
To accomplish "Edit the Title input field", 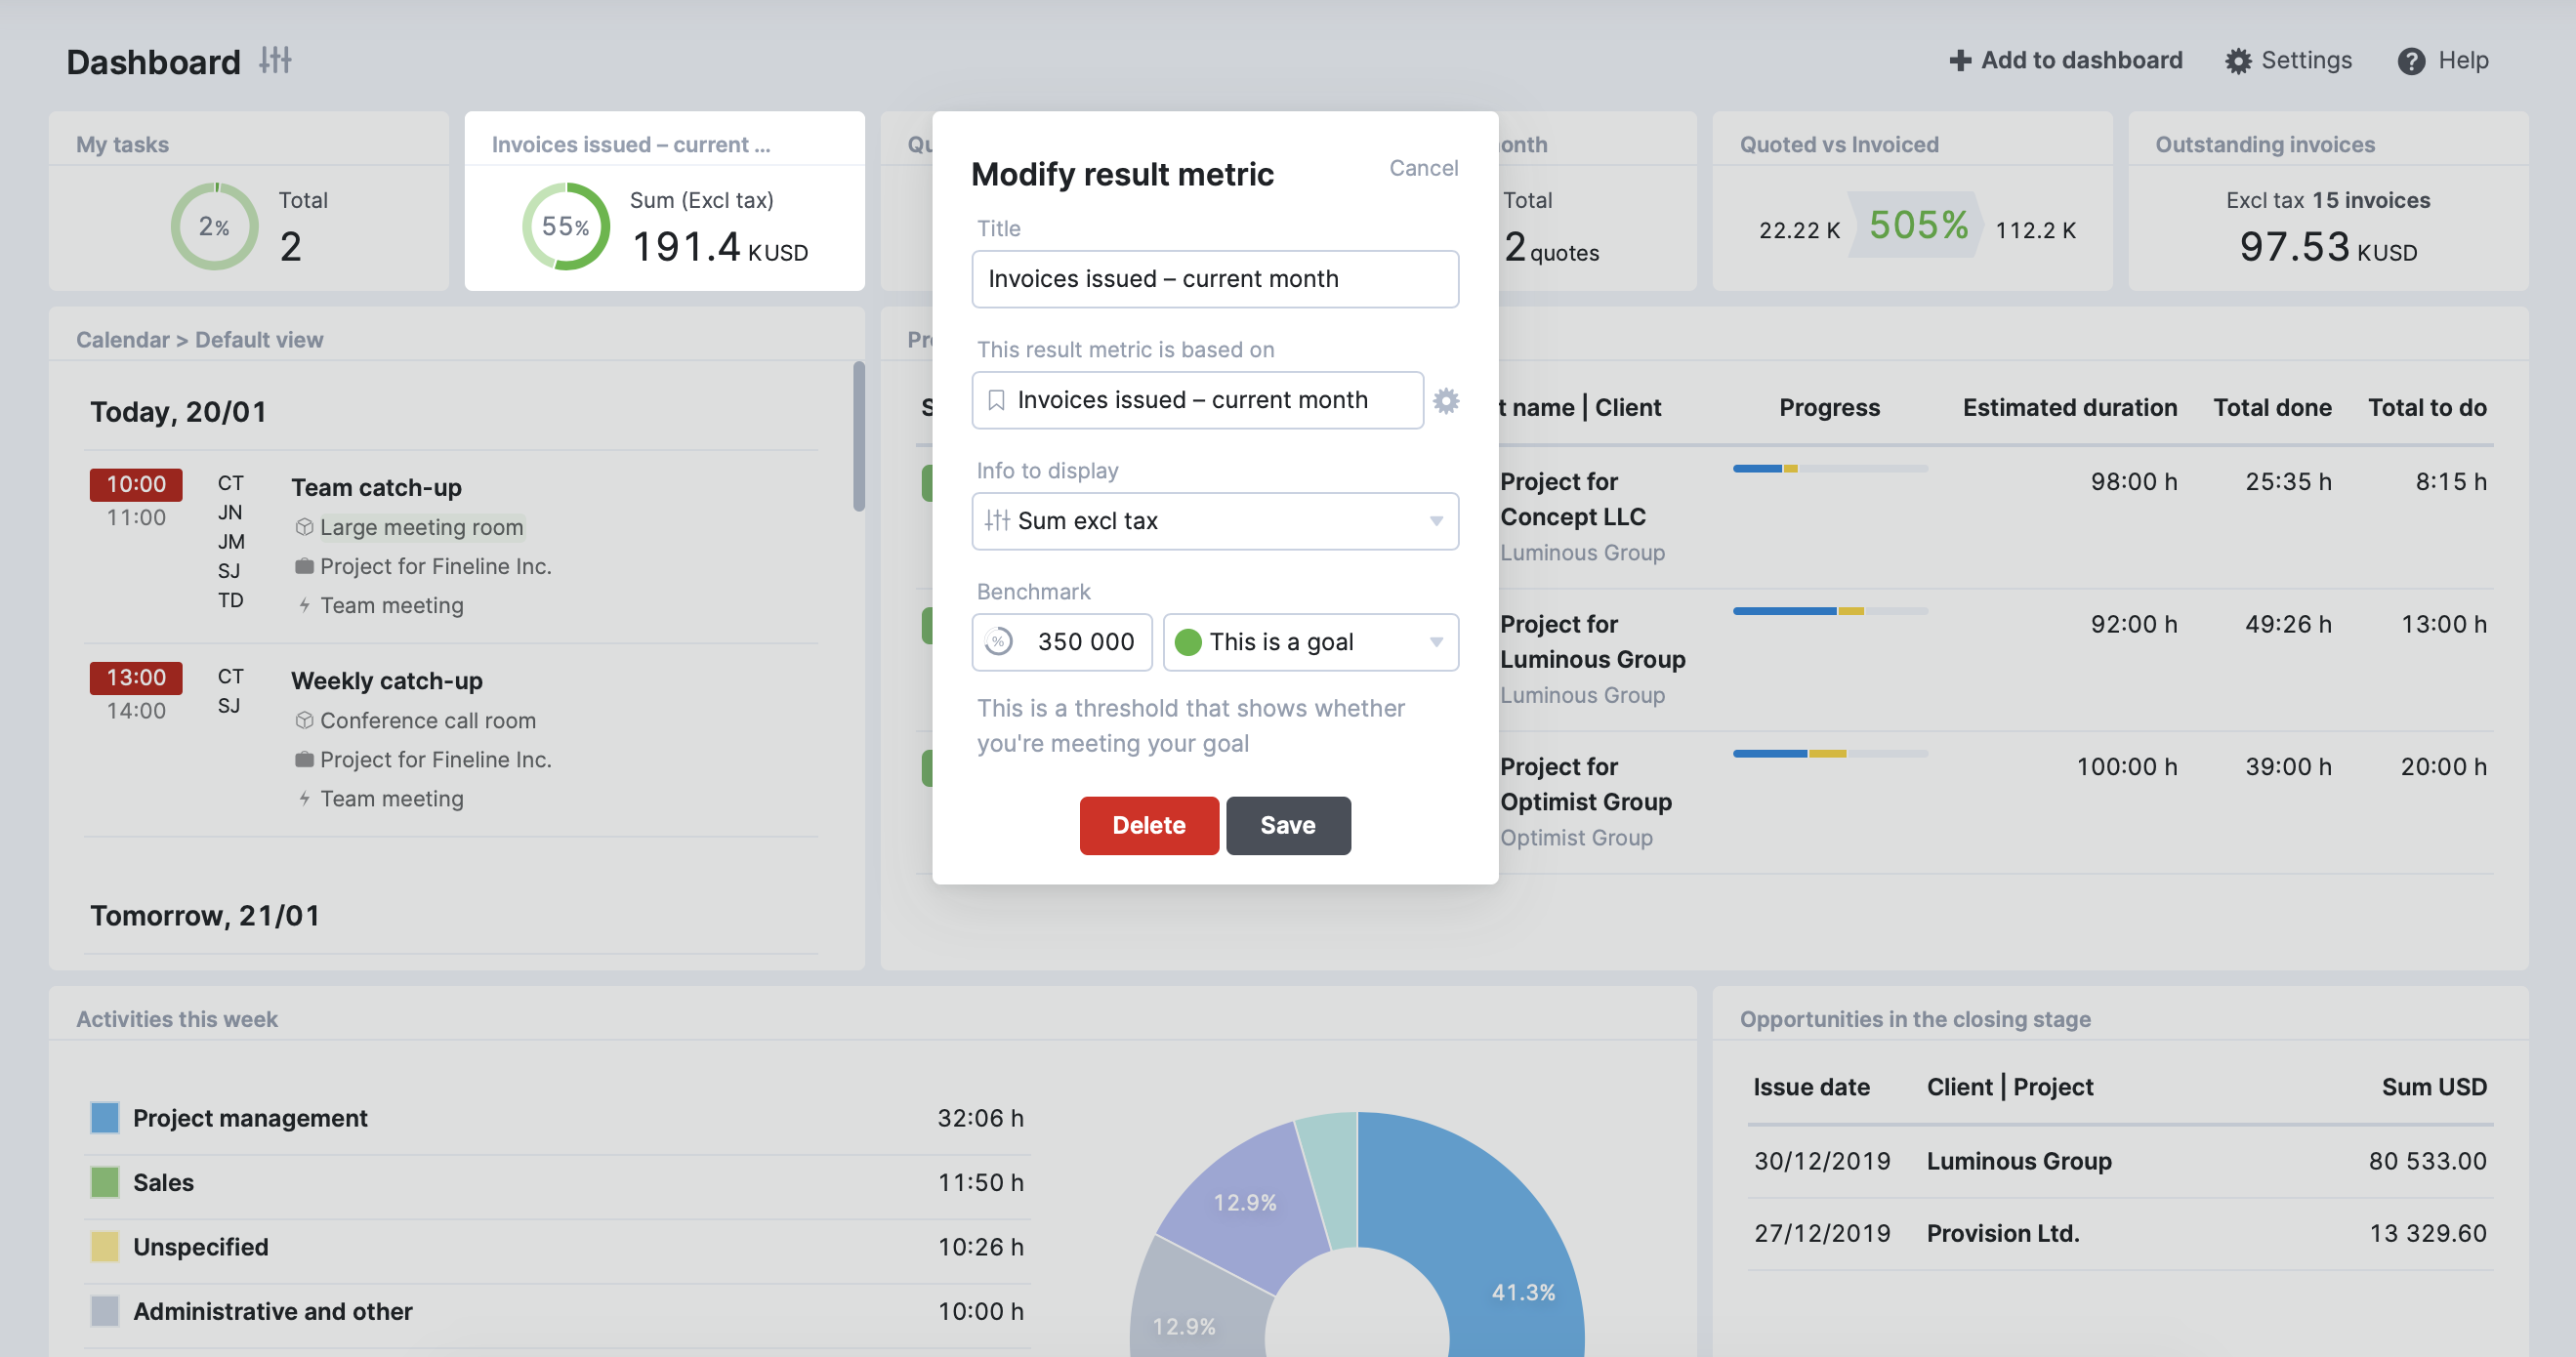I will (x=1215, y=279).
